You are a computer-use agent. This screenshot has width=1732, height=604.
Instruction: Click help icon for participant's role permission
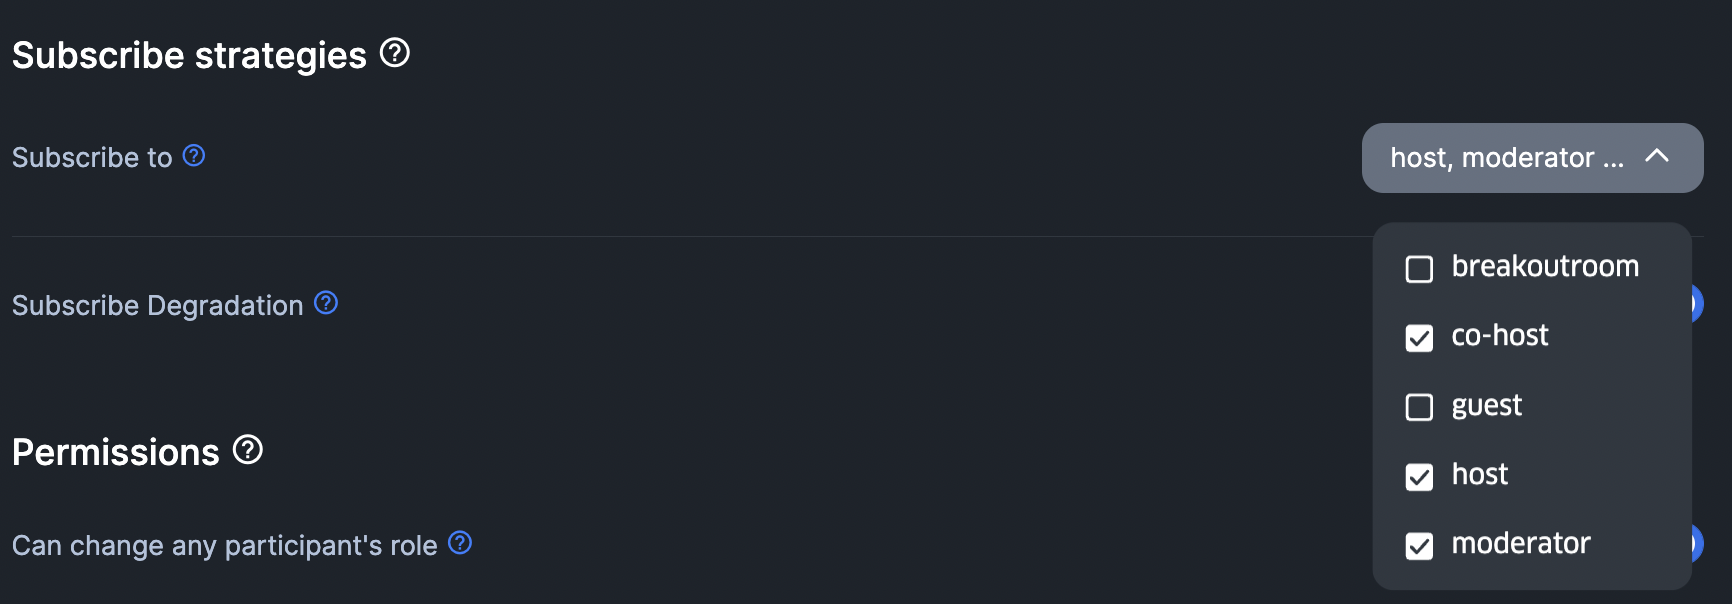click(x=460, y=543)
